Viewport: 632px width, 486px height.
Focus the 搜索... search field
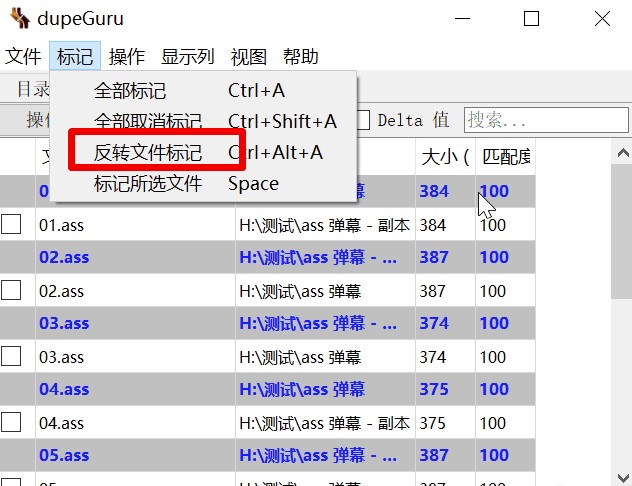[x=546, y=120]
